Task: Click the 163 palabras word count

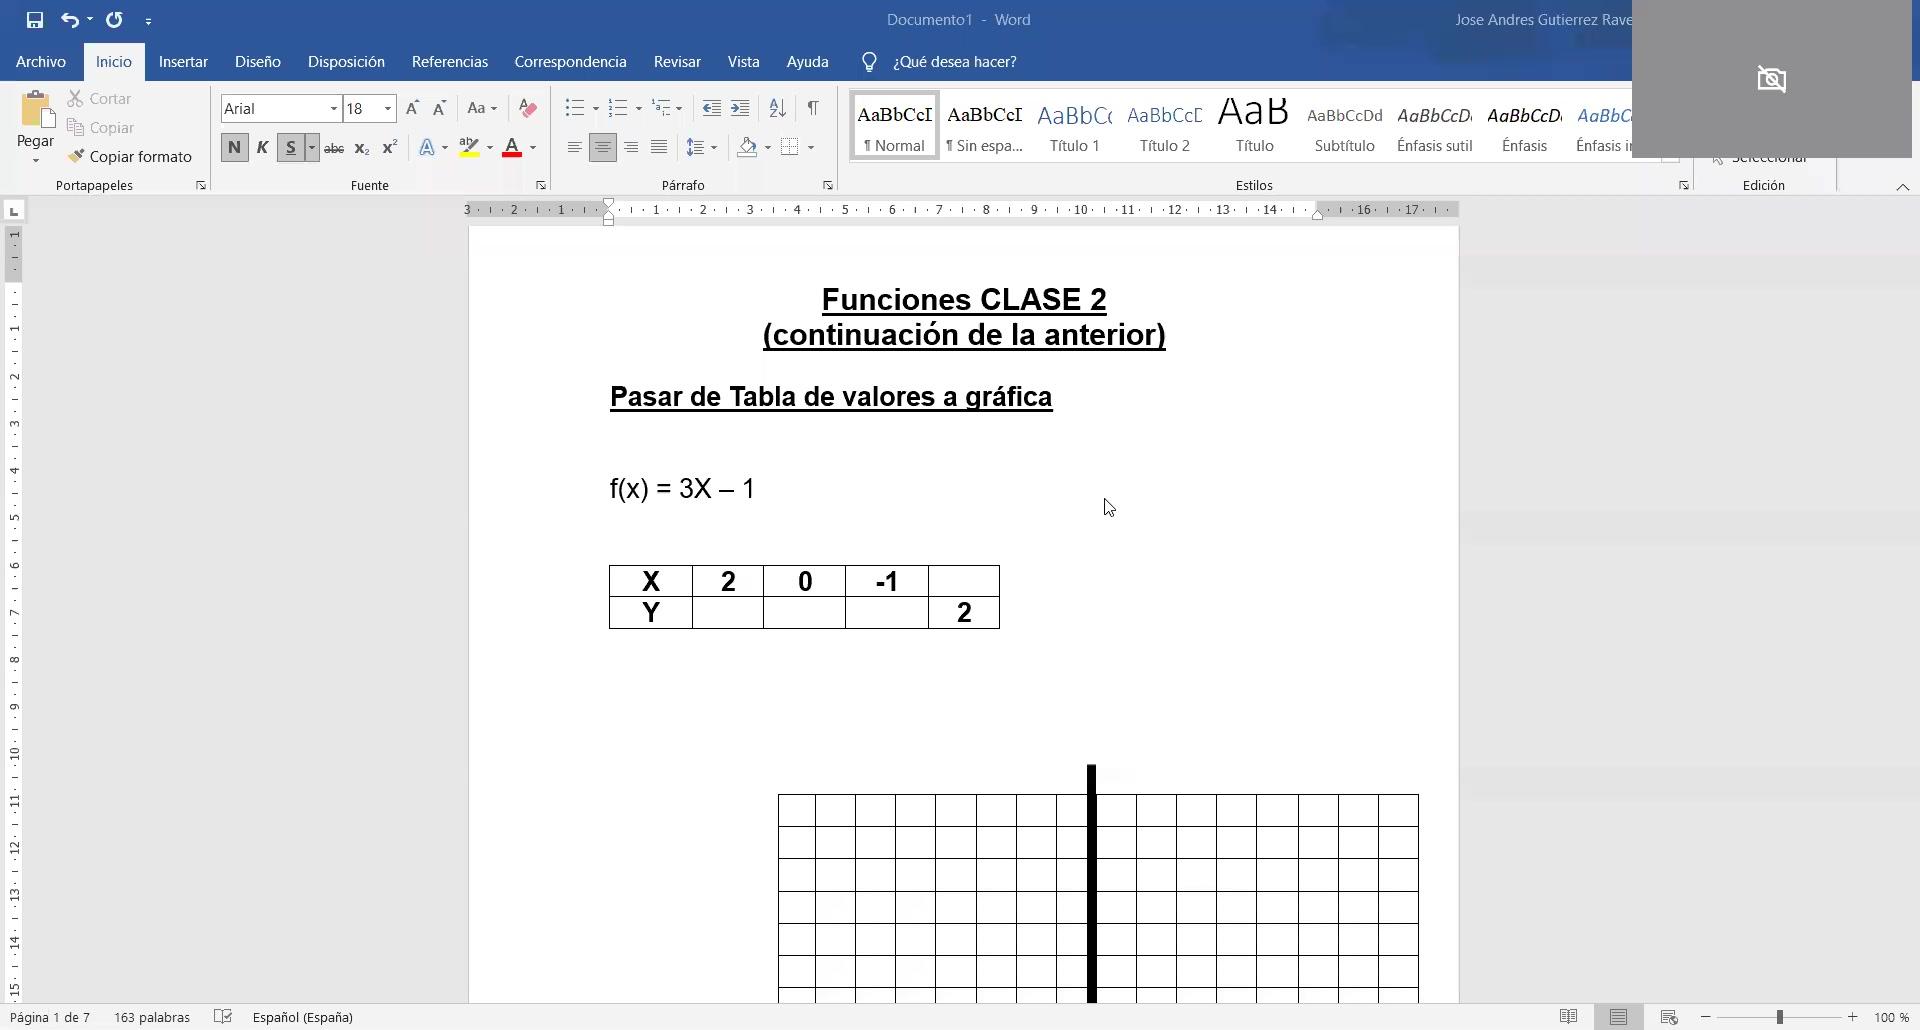Action: point(152,1018)
